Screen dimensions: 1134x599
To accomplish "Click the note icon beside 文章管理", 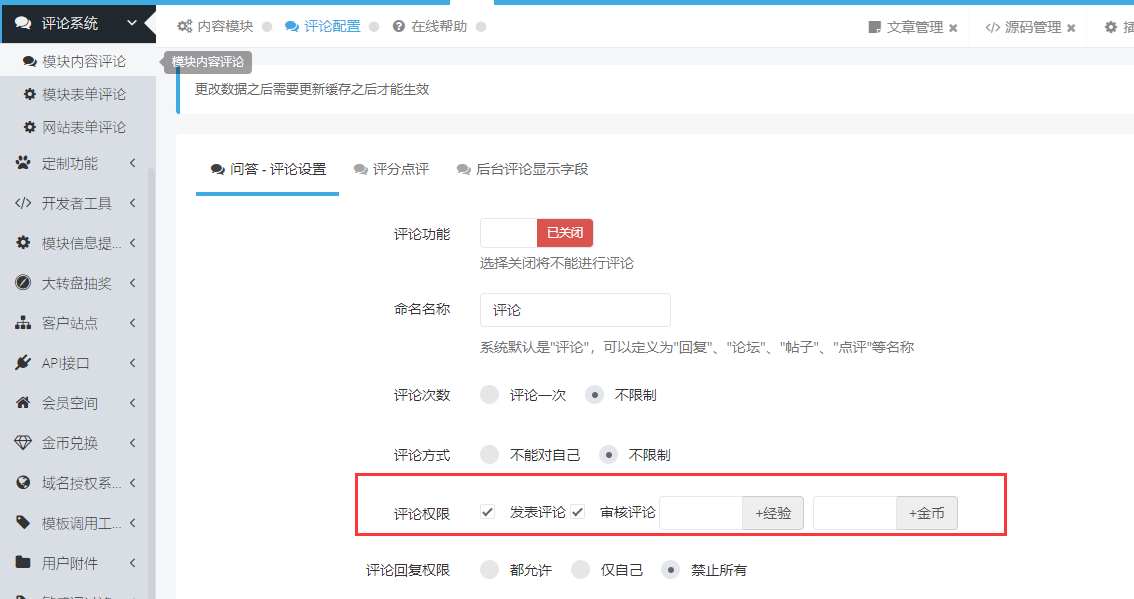I will pos(874,27).
